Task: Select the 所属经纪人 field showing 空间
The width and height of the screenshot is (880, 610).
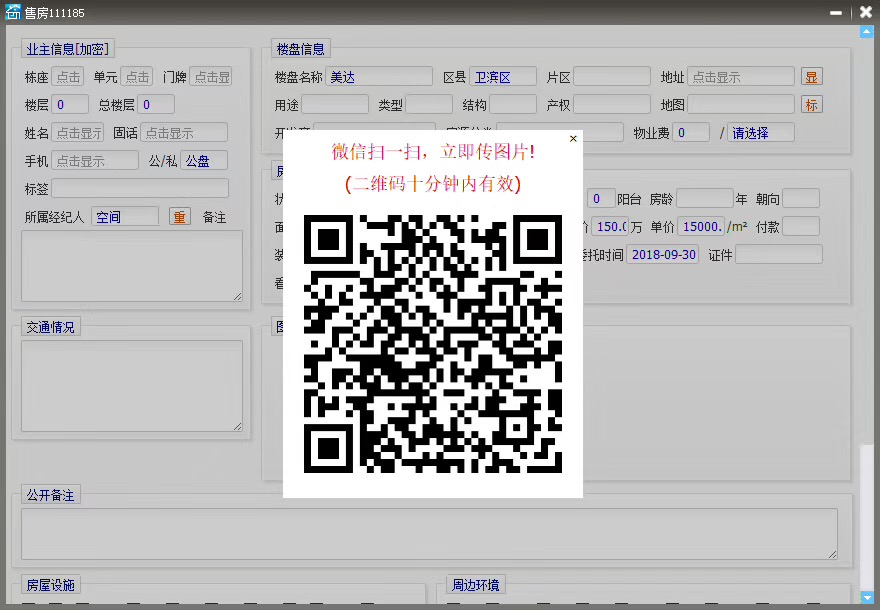Action: [x=125, y=217]
